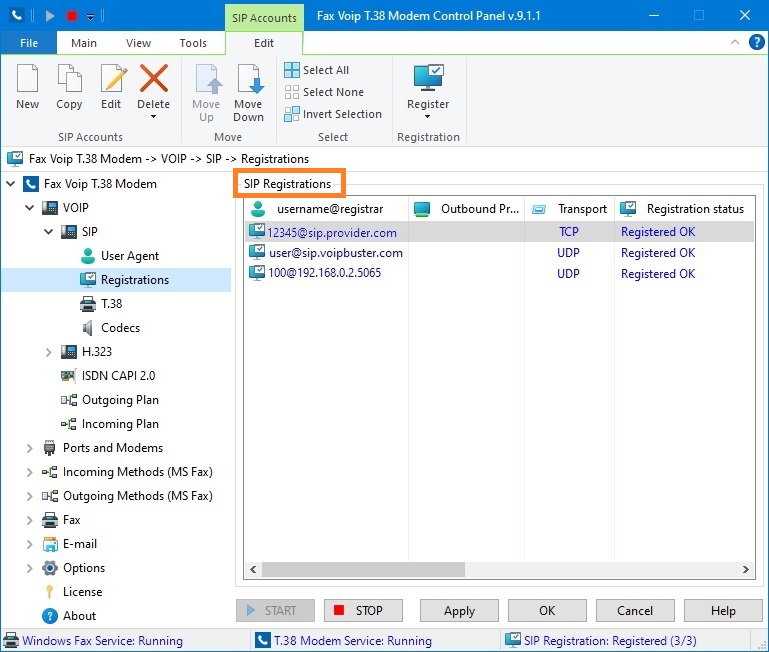
Task: Click the blue play icon in quick access bar
Action: (50, 16)
